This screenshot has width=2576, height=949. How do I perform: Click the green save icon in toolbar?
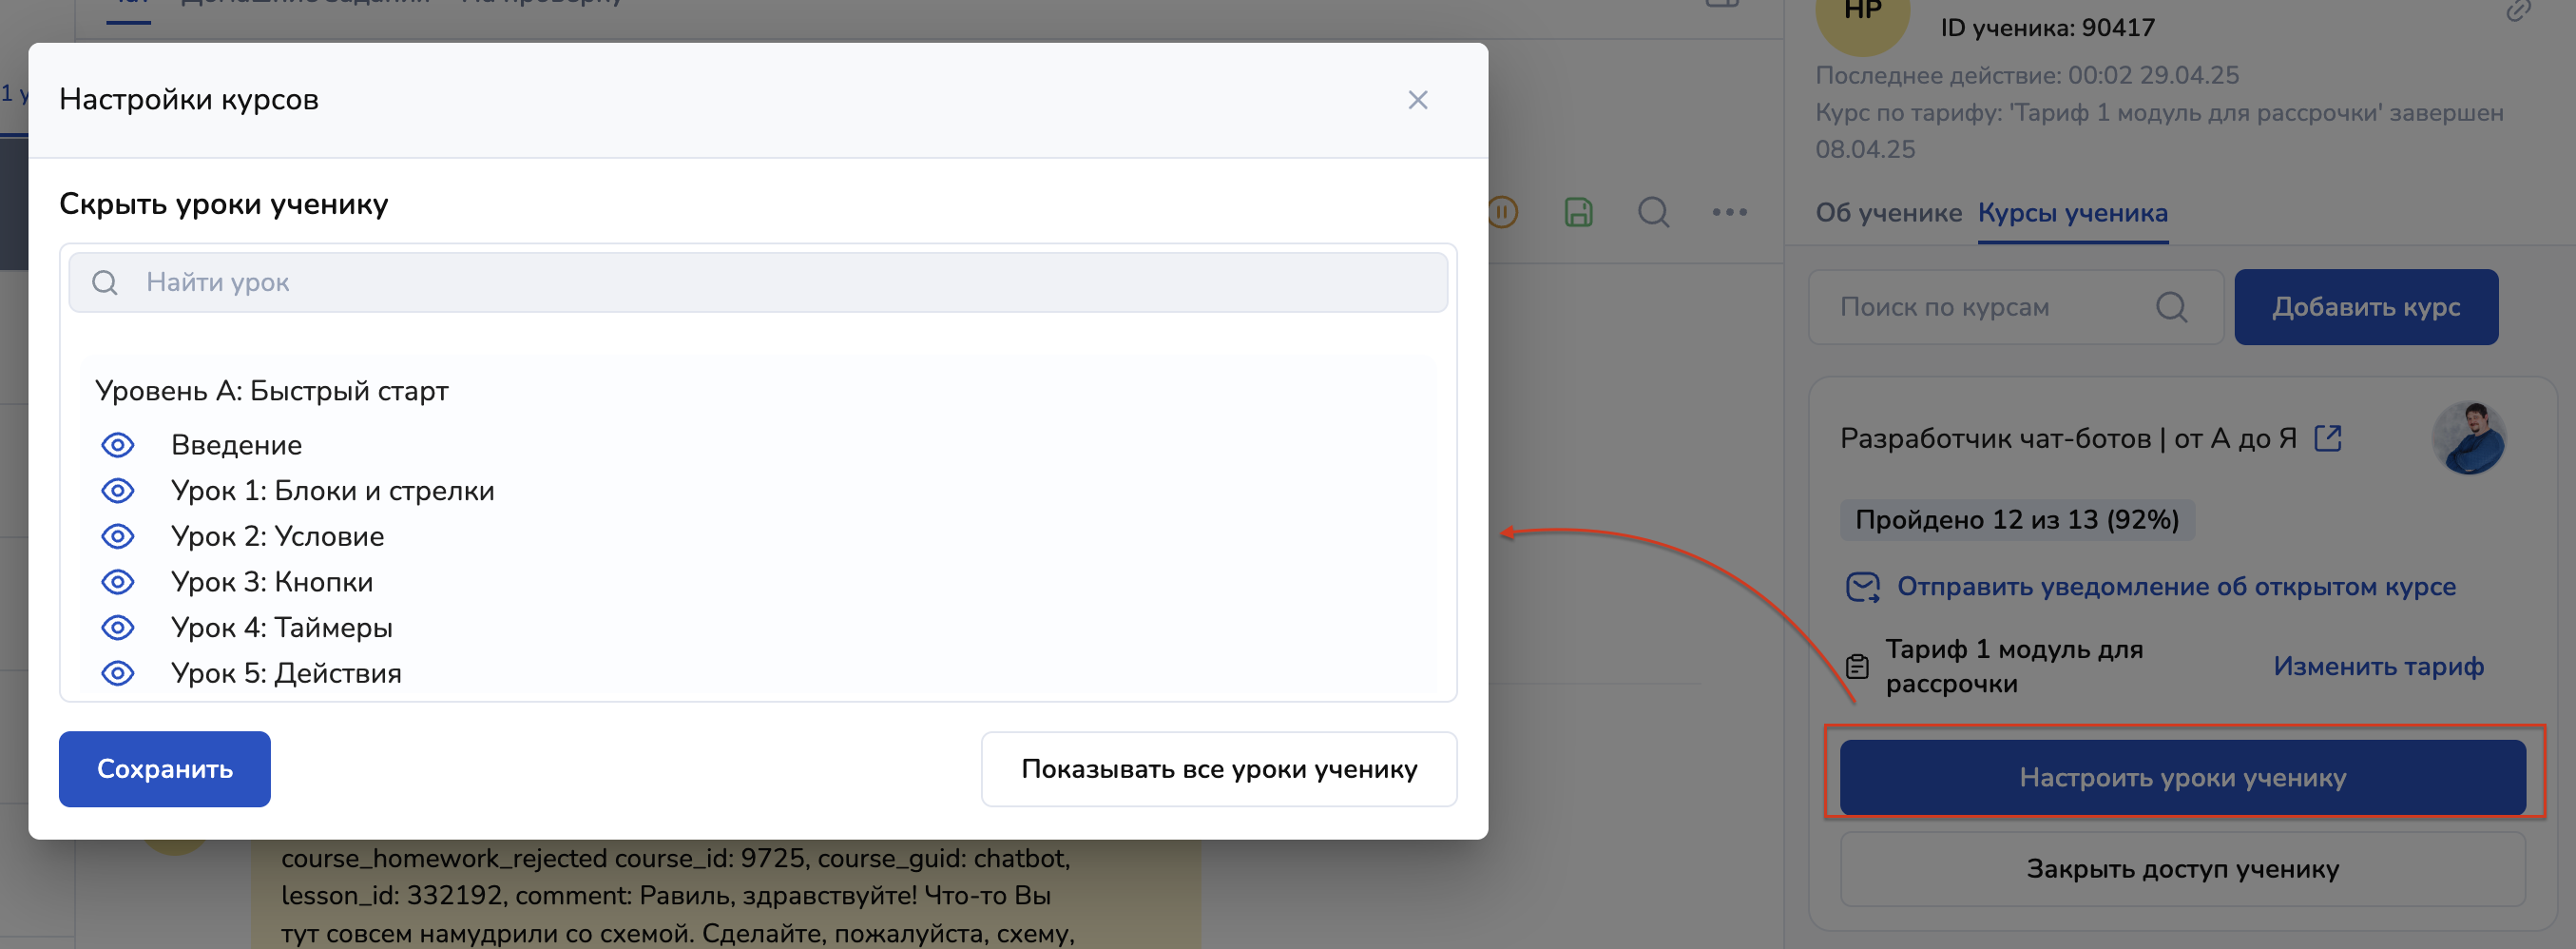(x=1578, y=212)
